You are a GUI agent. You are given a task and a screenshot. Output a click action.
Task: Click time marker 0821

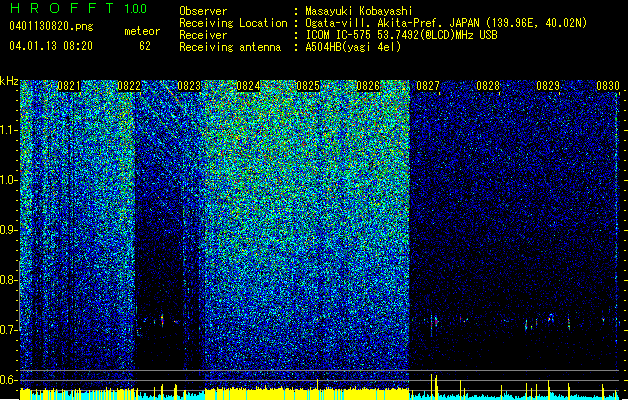click(69, 86)
